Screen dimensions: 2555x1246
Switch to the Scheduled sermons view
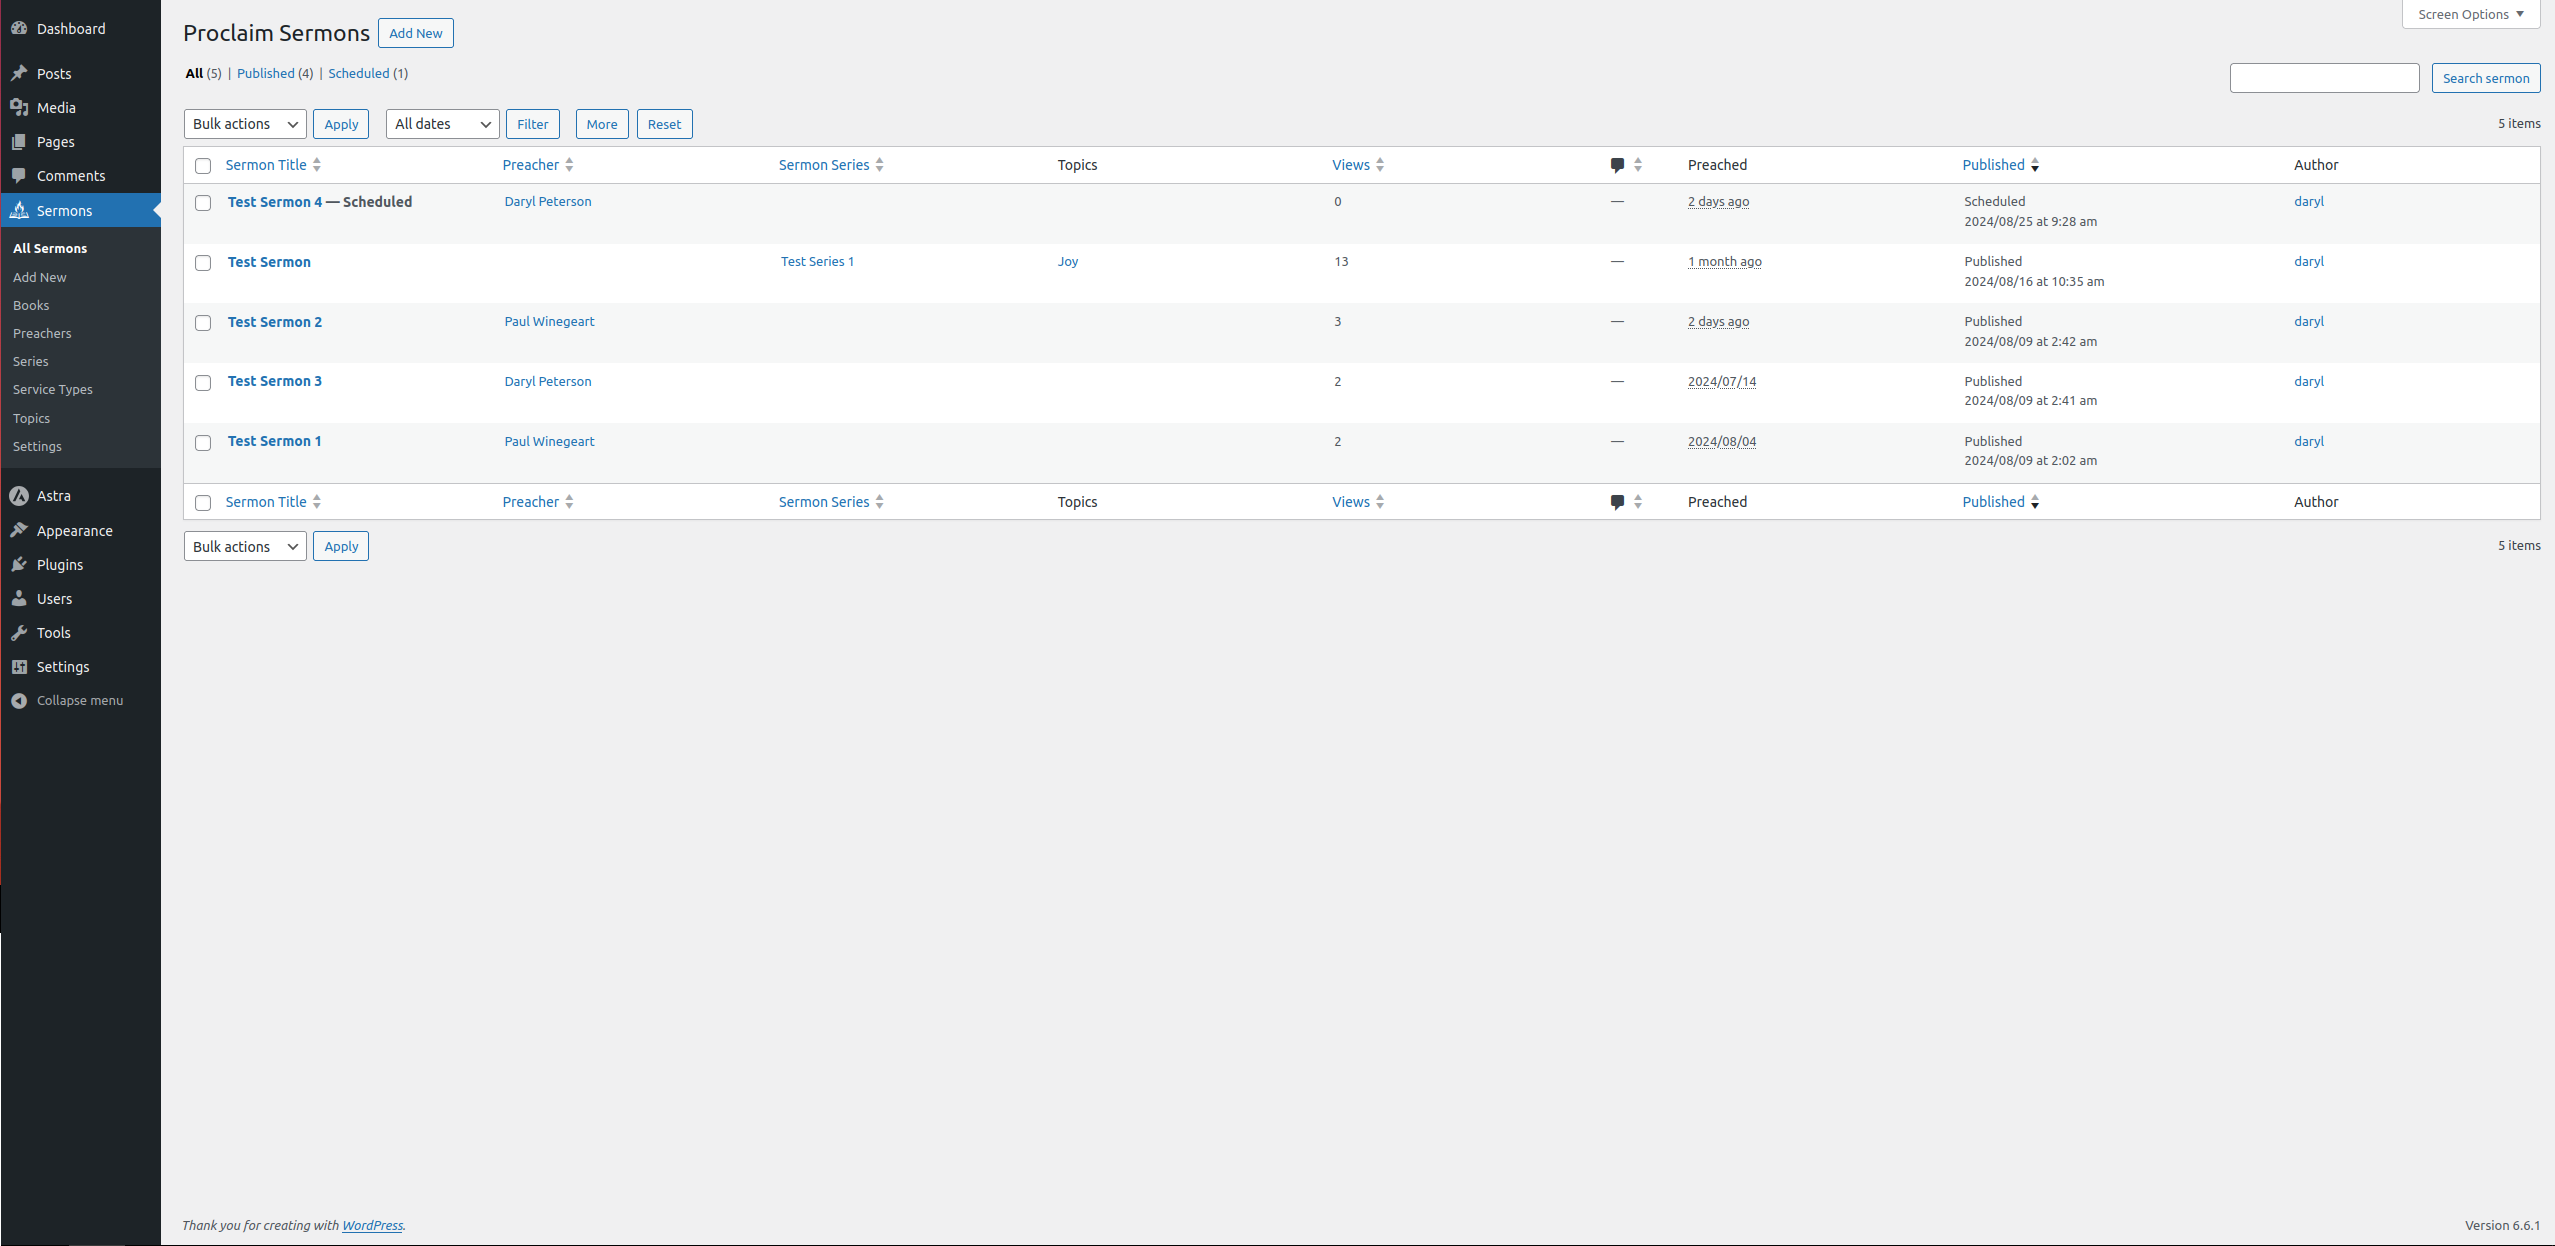point(359,72)
